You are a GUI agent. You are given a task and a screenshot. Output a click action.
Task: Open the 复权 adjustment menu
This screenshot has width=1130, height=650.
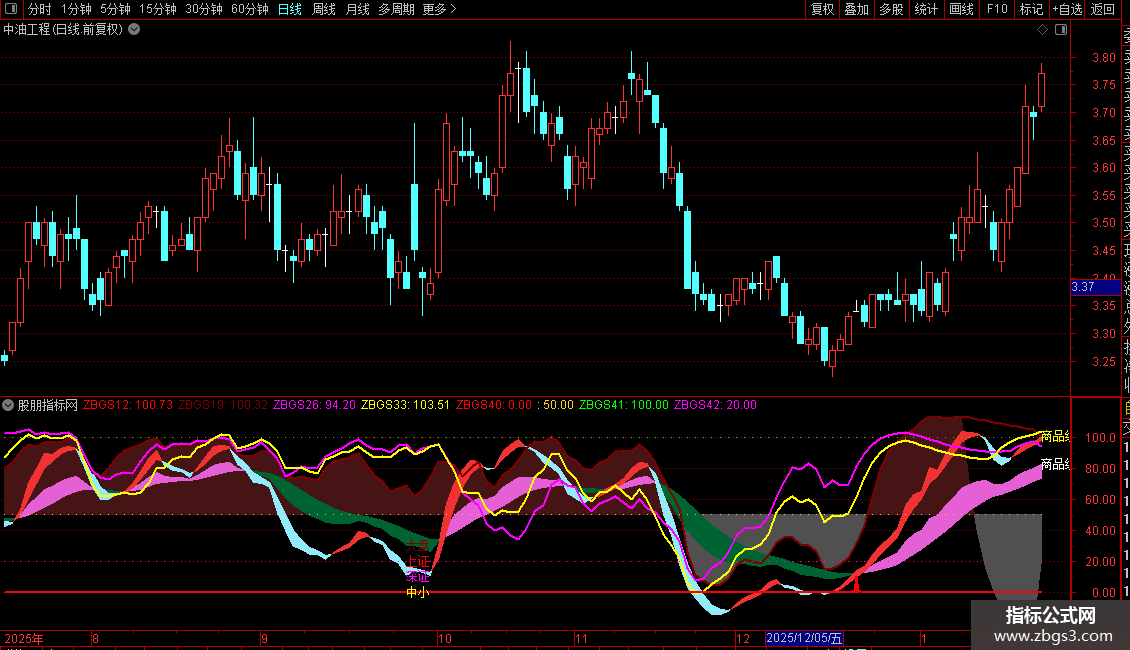coord(822,9)
